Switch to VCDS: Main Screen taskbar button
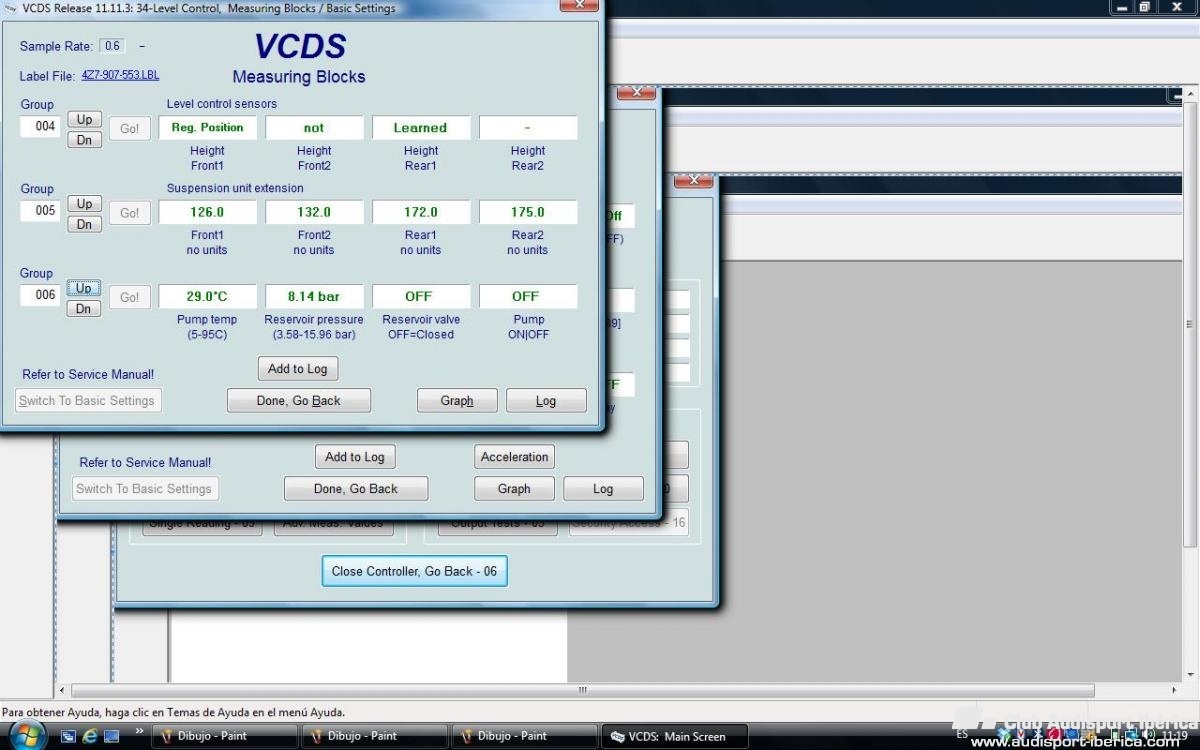Image resolution: width=1200 pixels, height=750 pixels. [x=675, y=736]
